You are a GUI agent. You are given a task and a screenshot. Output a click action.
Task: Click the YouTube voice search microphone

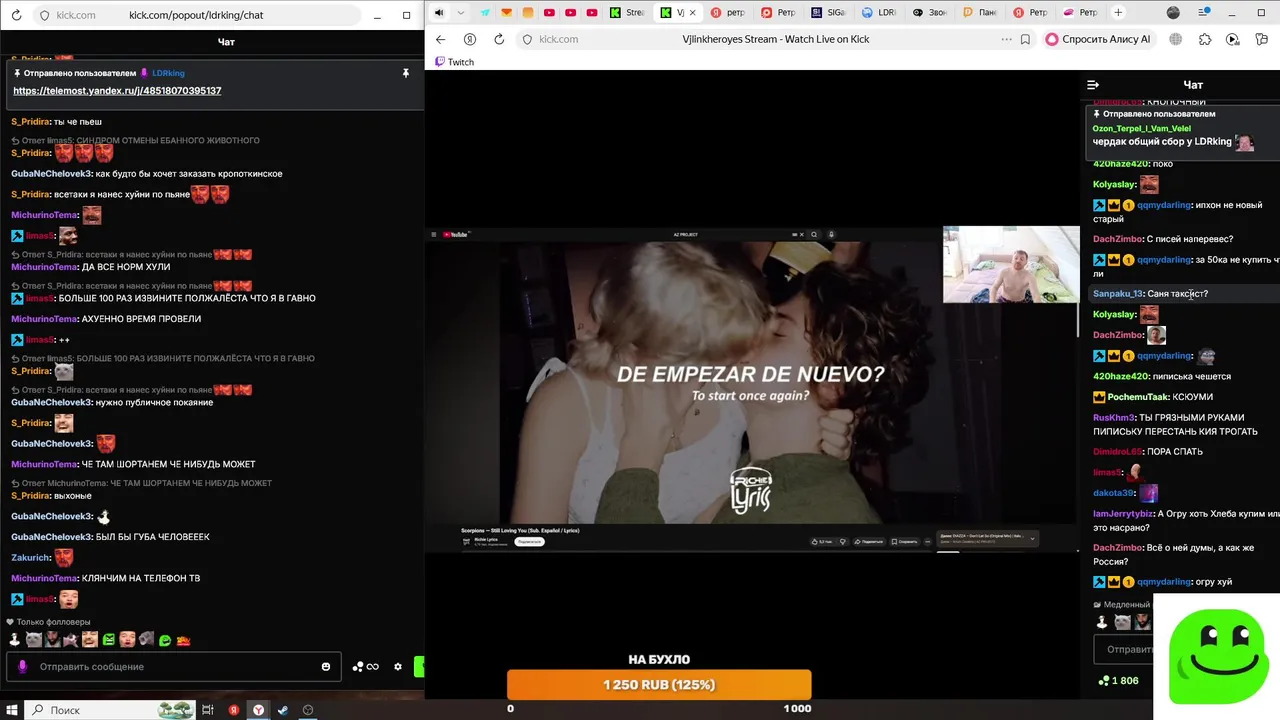(x=831, y=234)
